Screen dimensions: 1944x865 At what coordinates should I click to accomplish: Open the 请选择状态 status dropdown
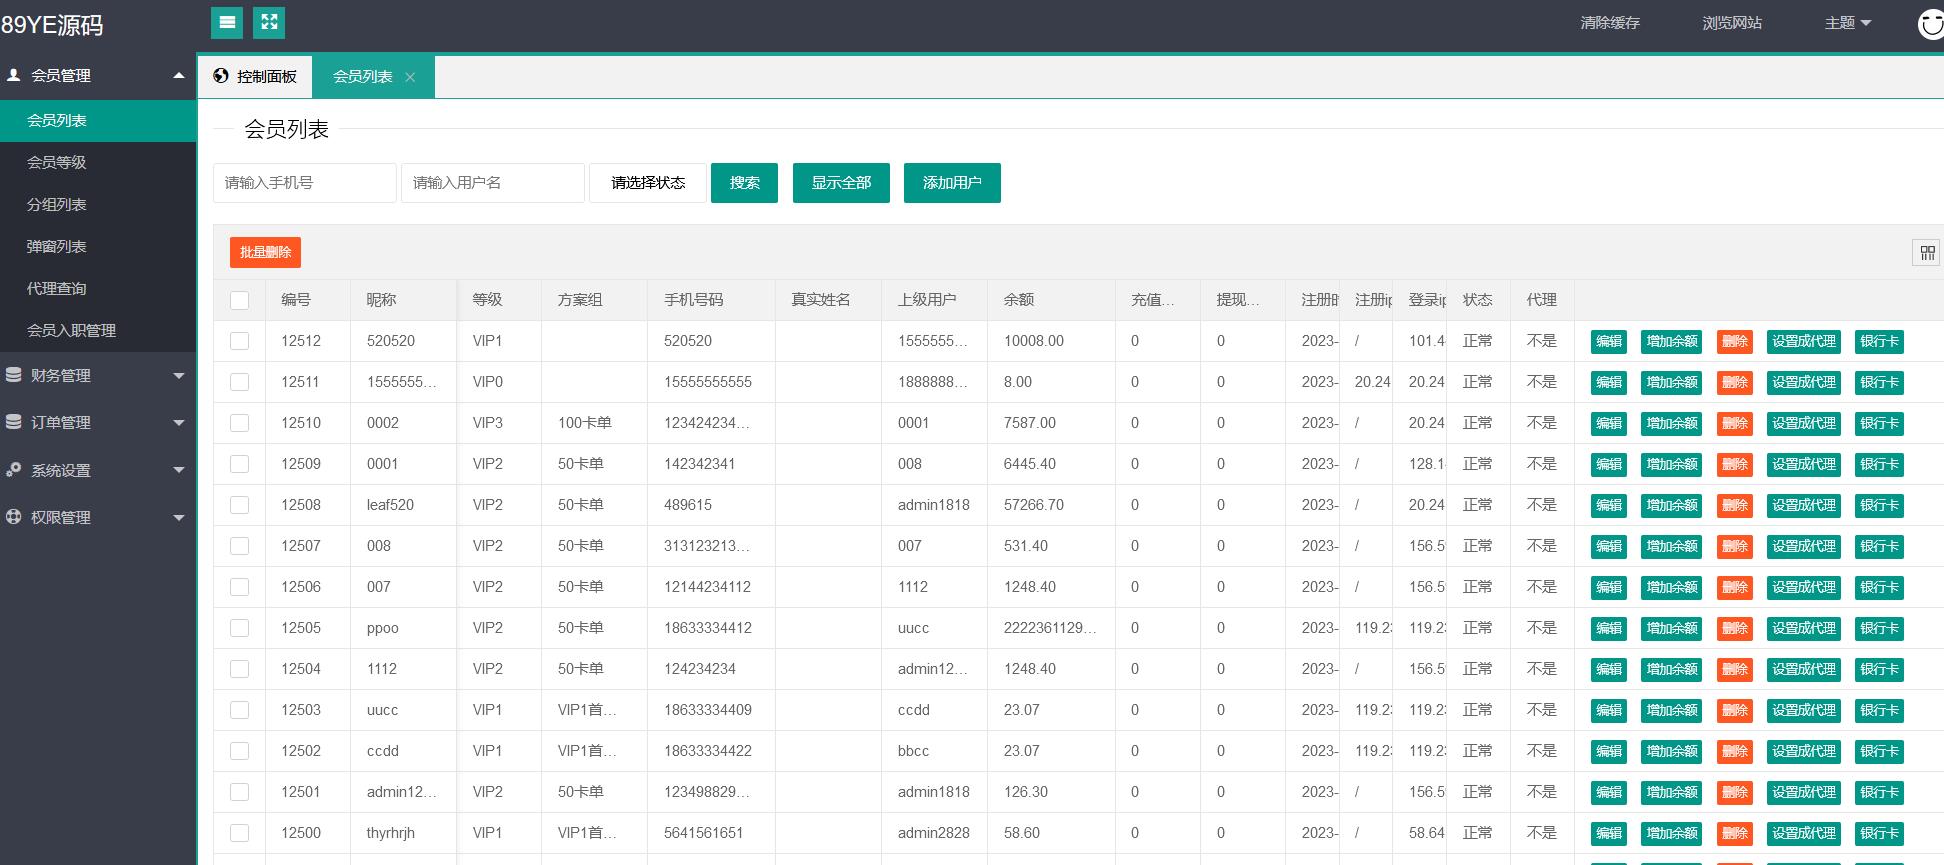[x=647, y=183]
